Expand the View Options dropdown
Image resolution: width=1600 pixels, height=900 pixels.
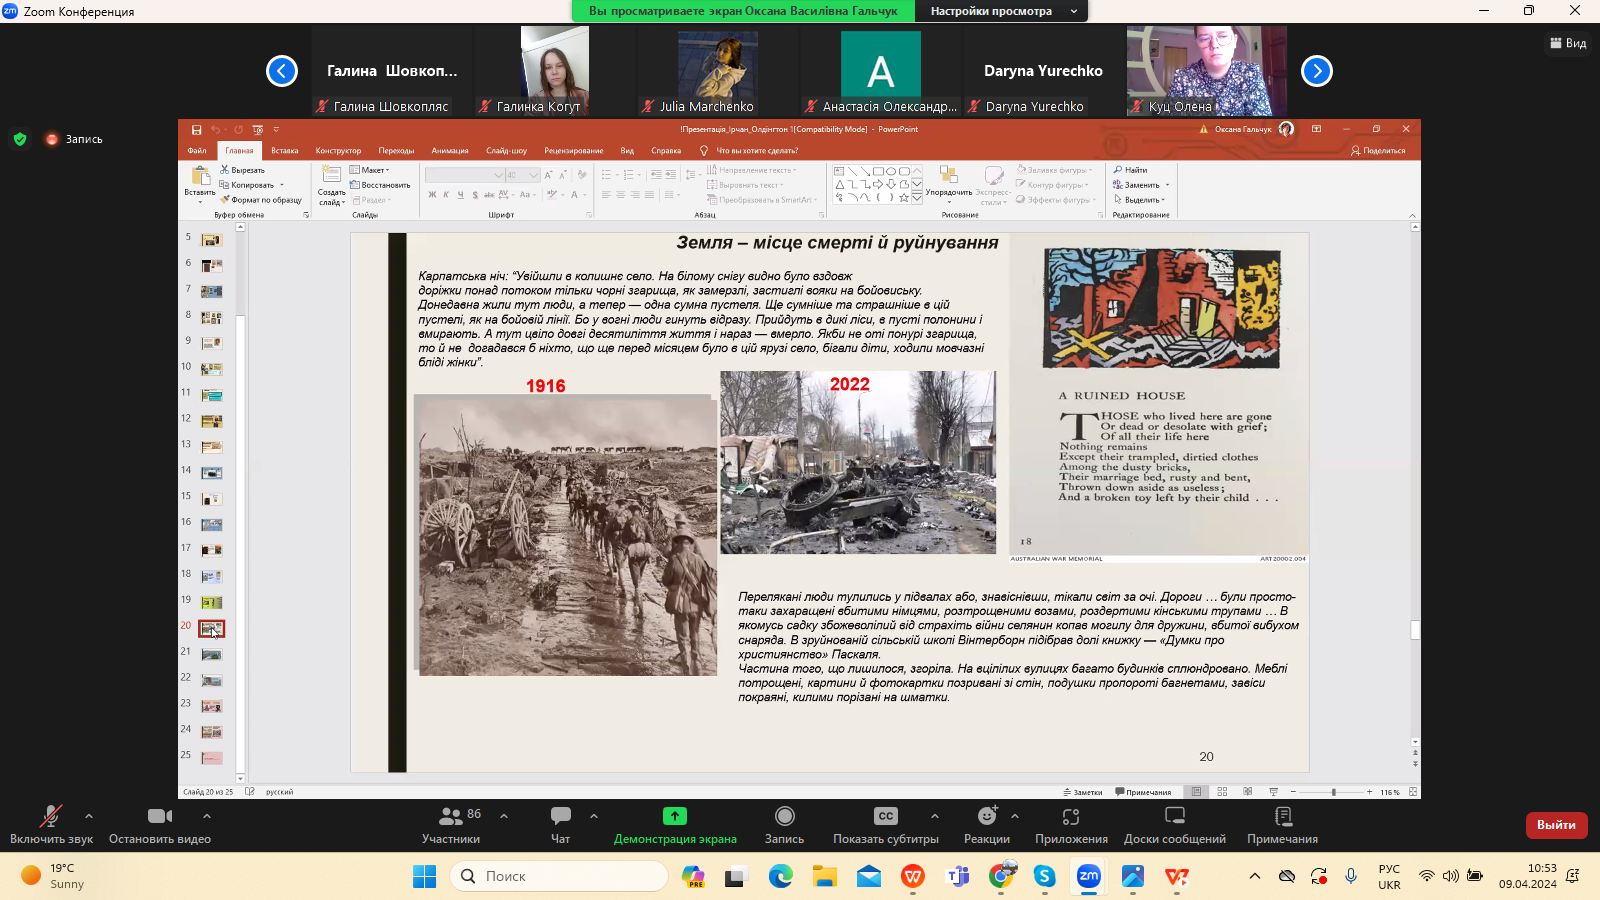tap(1002, 11)
